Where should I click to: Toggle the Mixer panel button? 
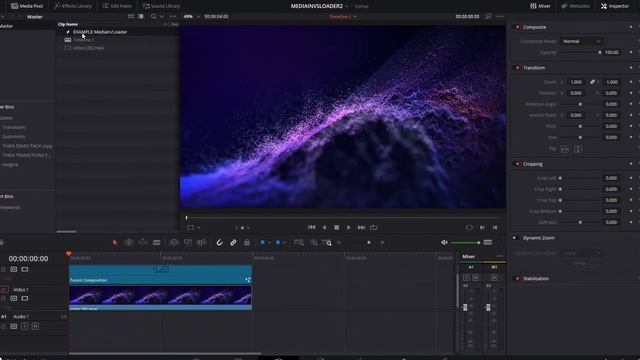(540, 6)
